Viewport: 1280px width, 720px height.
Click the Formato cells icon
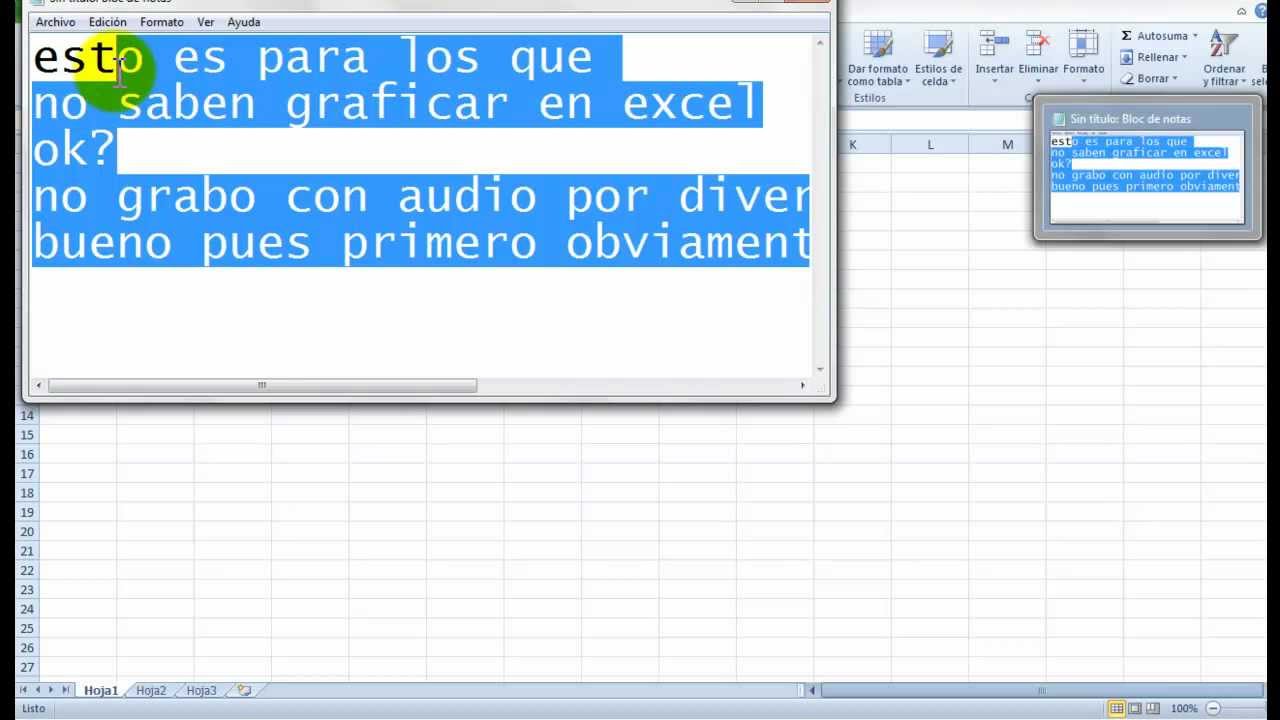tap(1083, 44)
